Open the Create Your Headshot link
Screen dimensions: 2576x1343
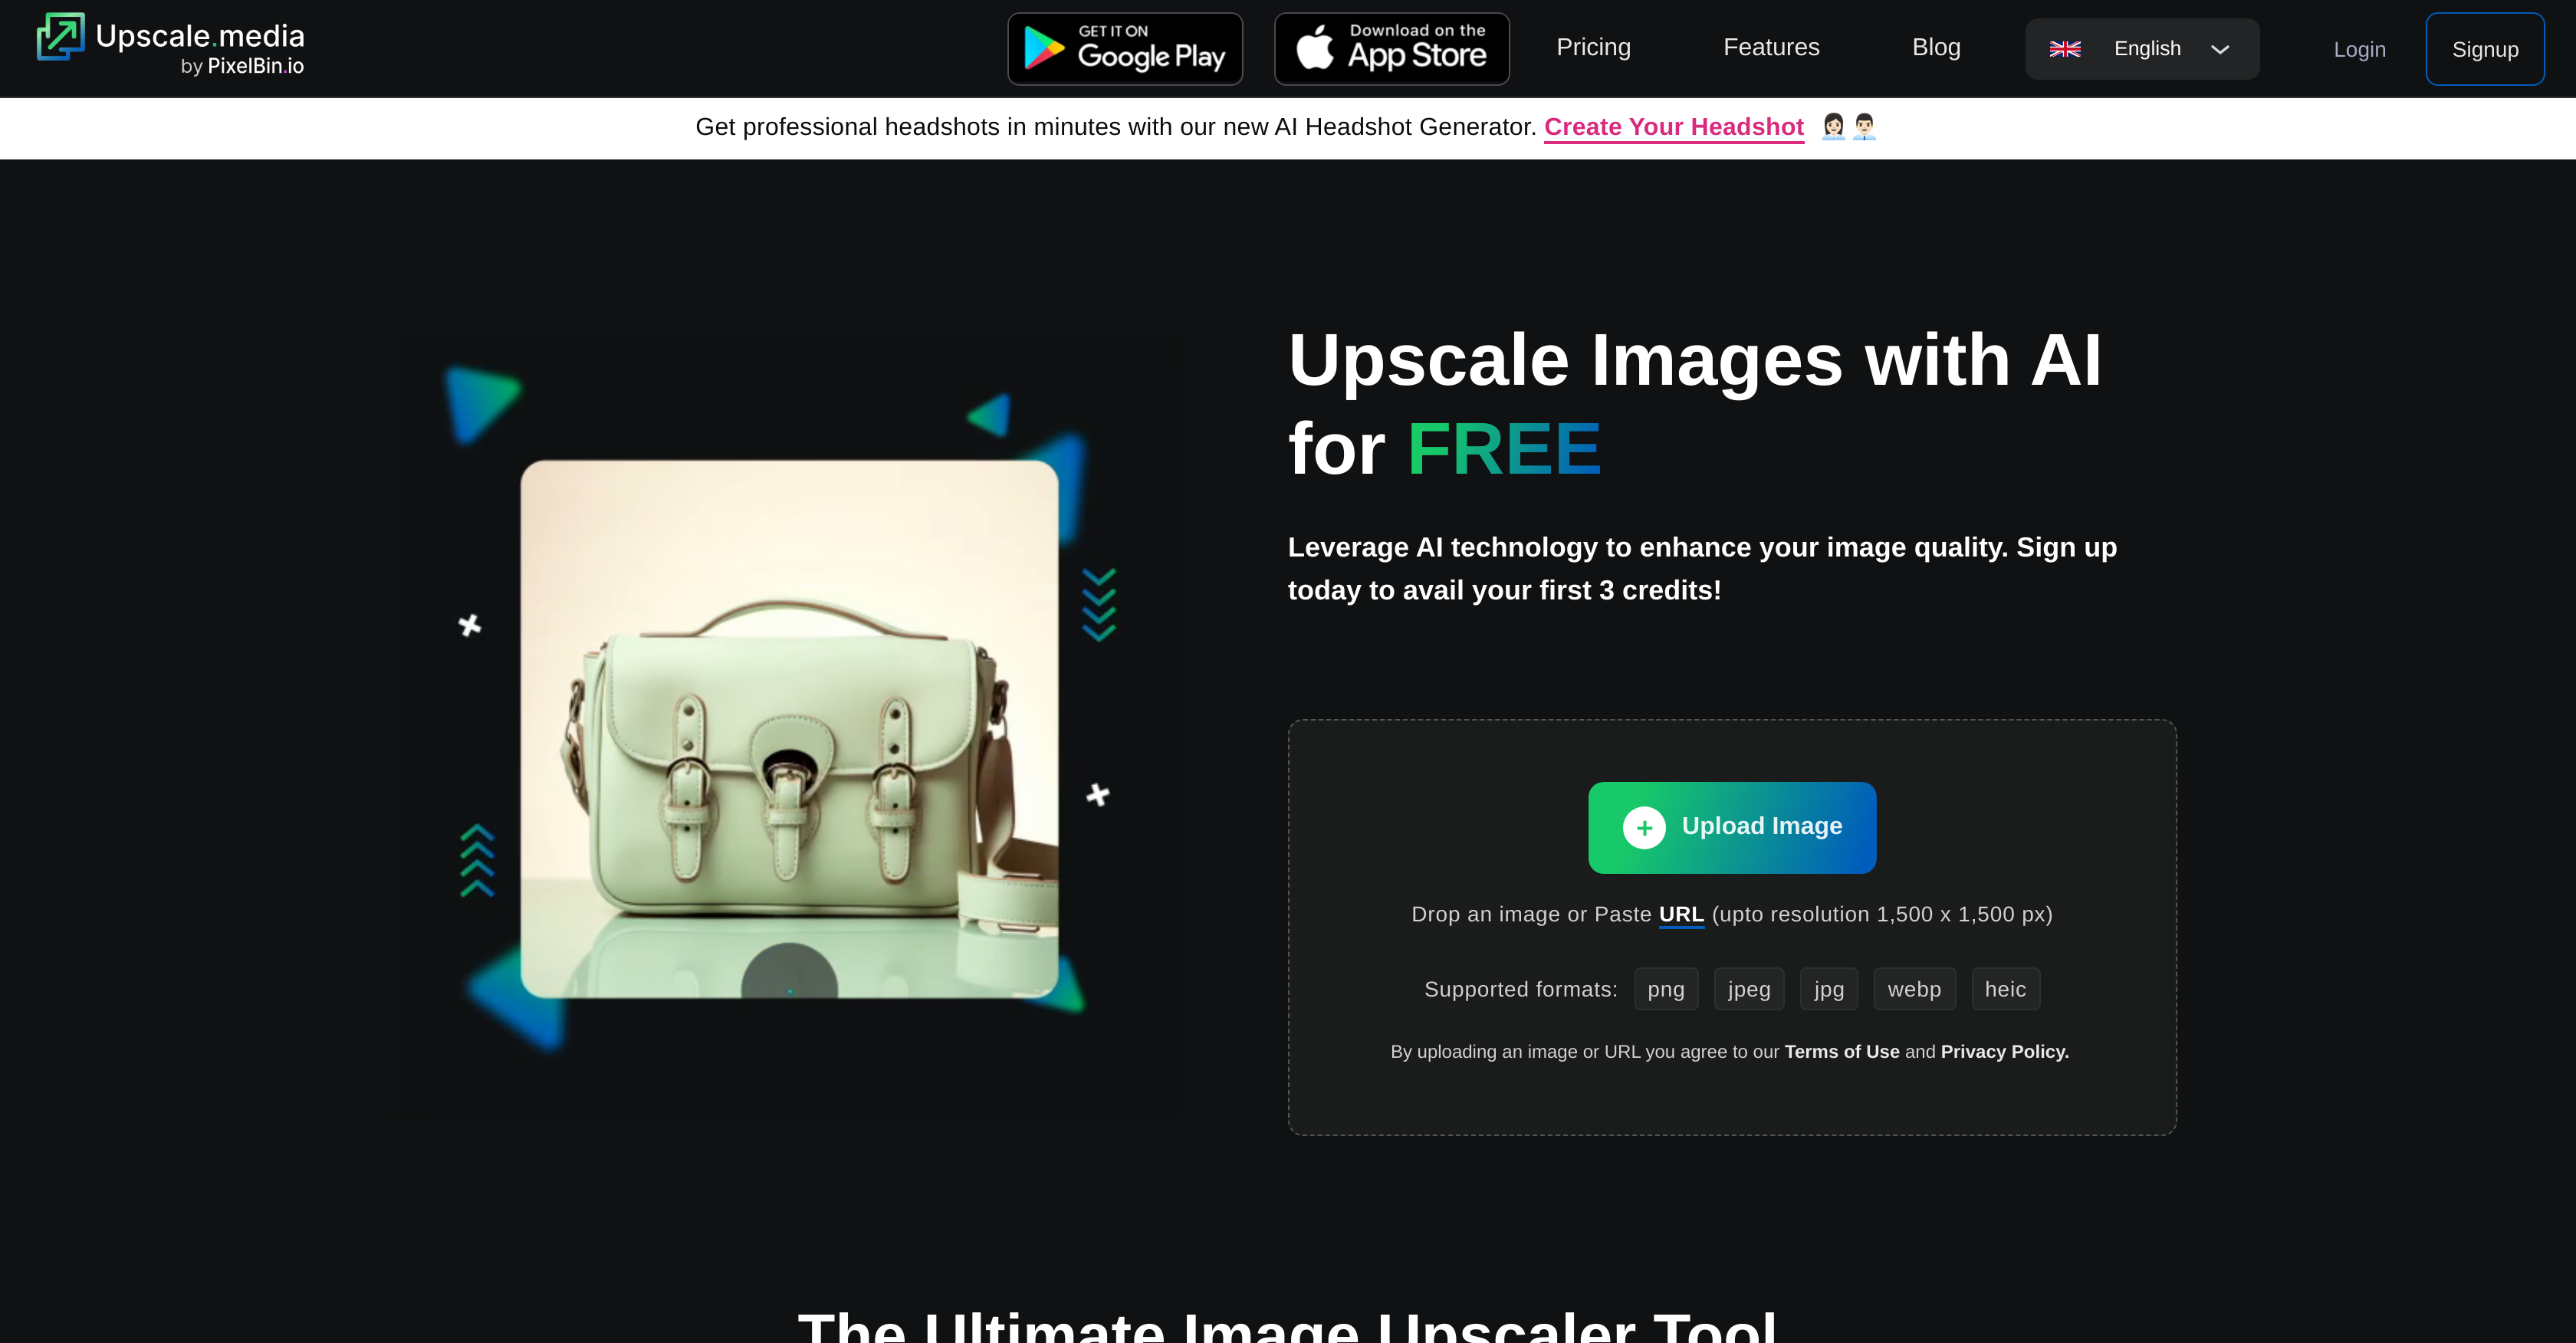coord(1673,127)
